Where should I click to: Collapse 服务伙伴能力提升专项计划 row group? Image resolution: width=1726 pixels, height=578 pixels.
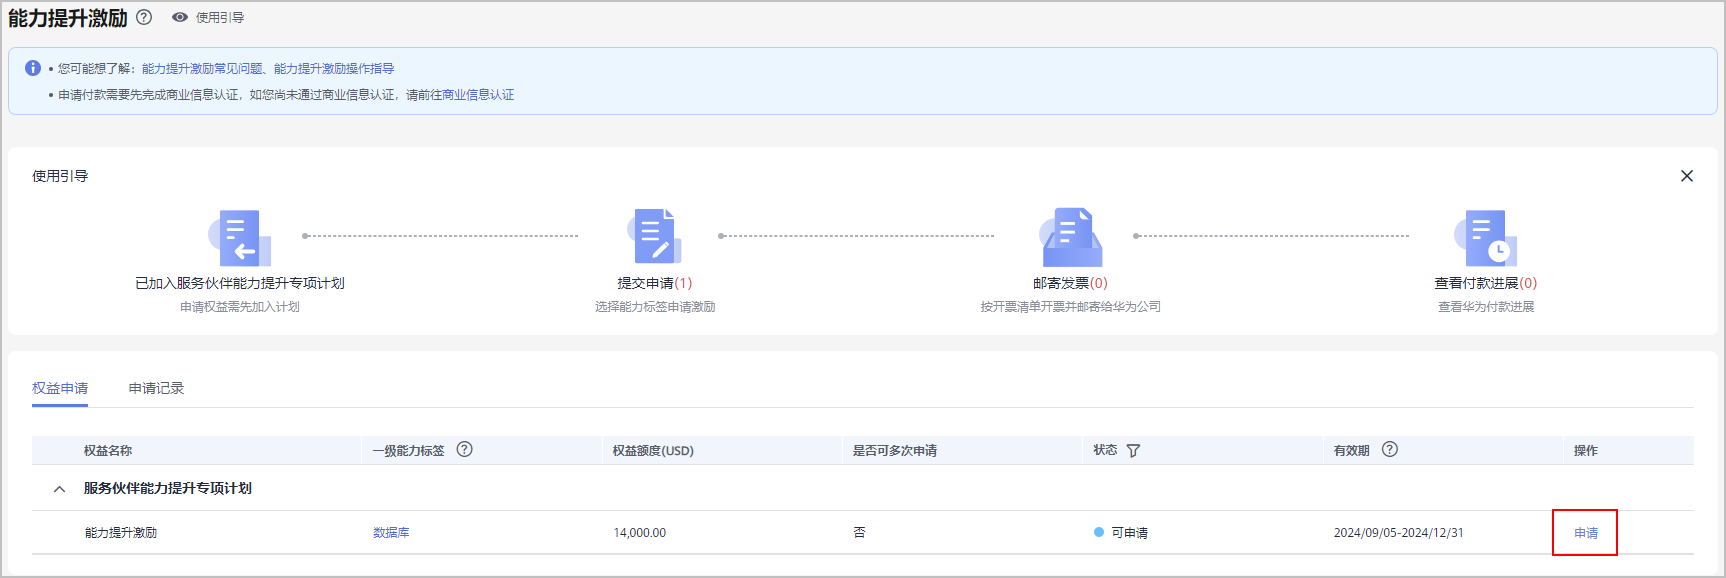pyautogui.click(x=59, y=489)
